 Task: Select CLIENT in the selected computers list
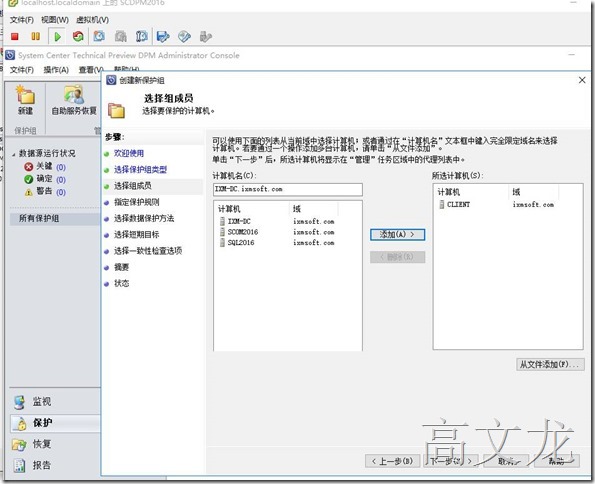[496, 205]
